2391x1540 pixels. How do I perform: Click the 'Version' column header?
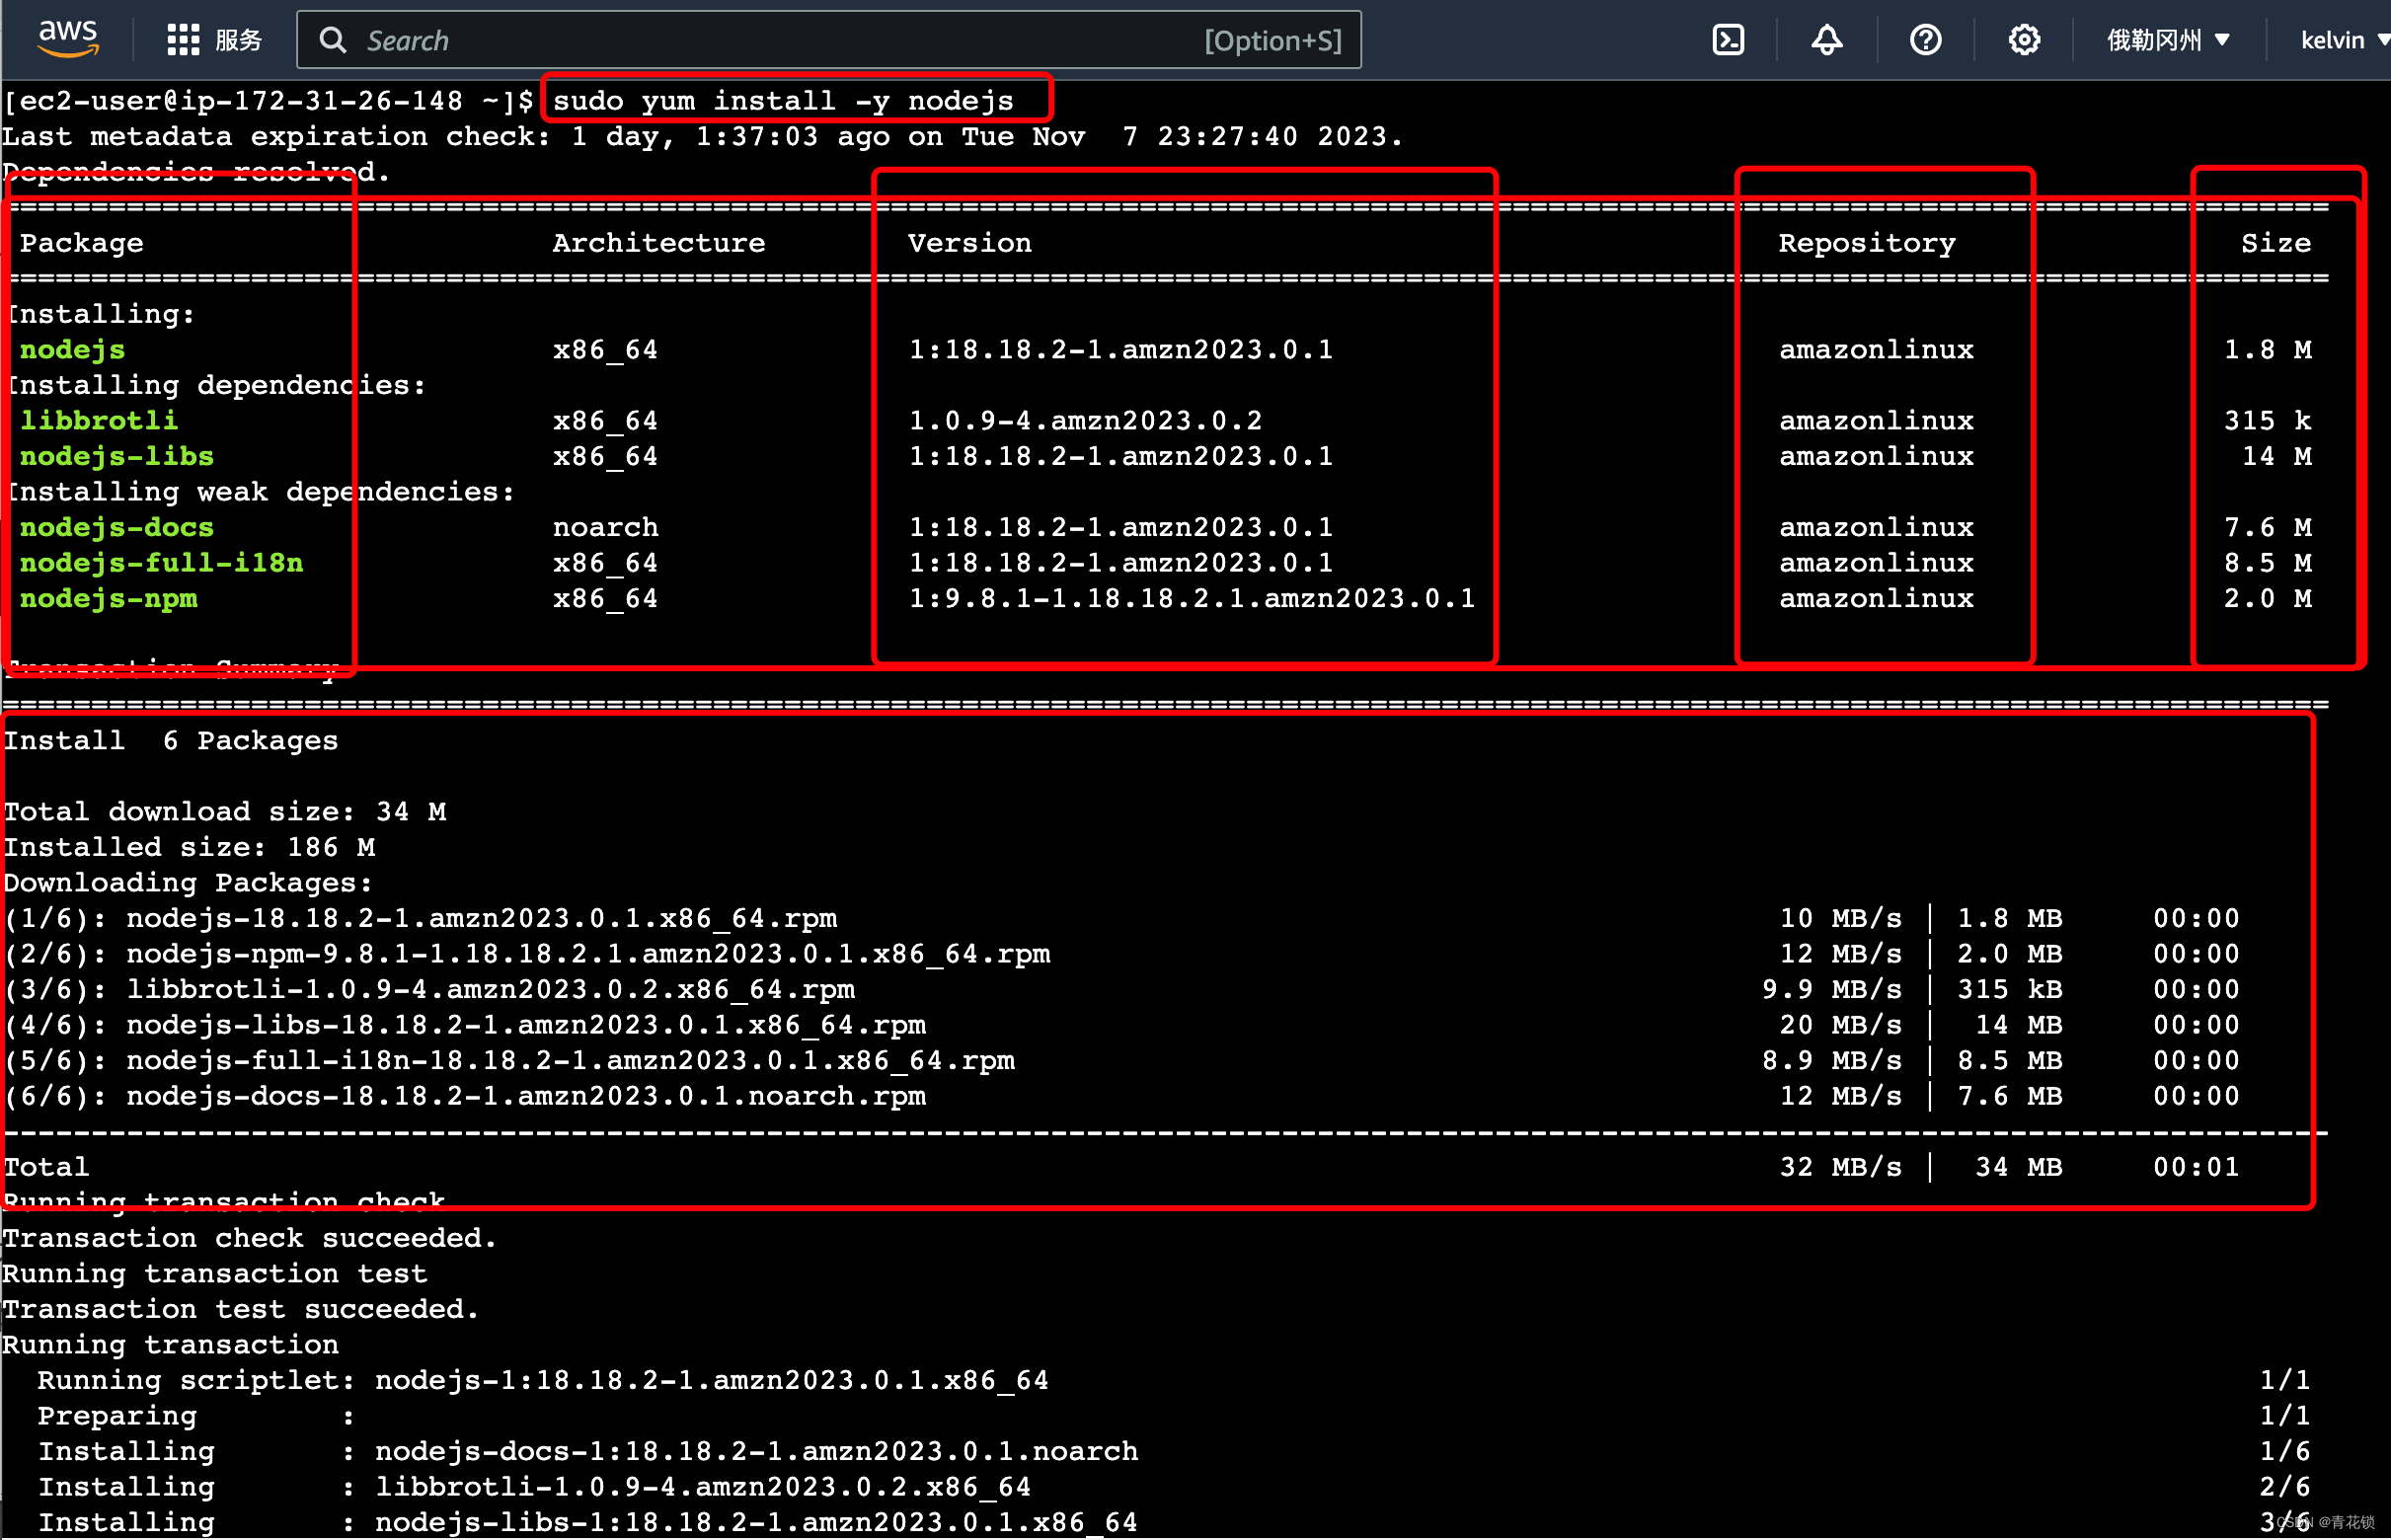[x=969, y=243]
